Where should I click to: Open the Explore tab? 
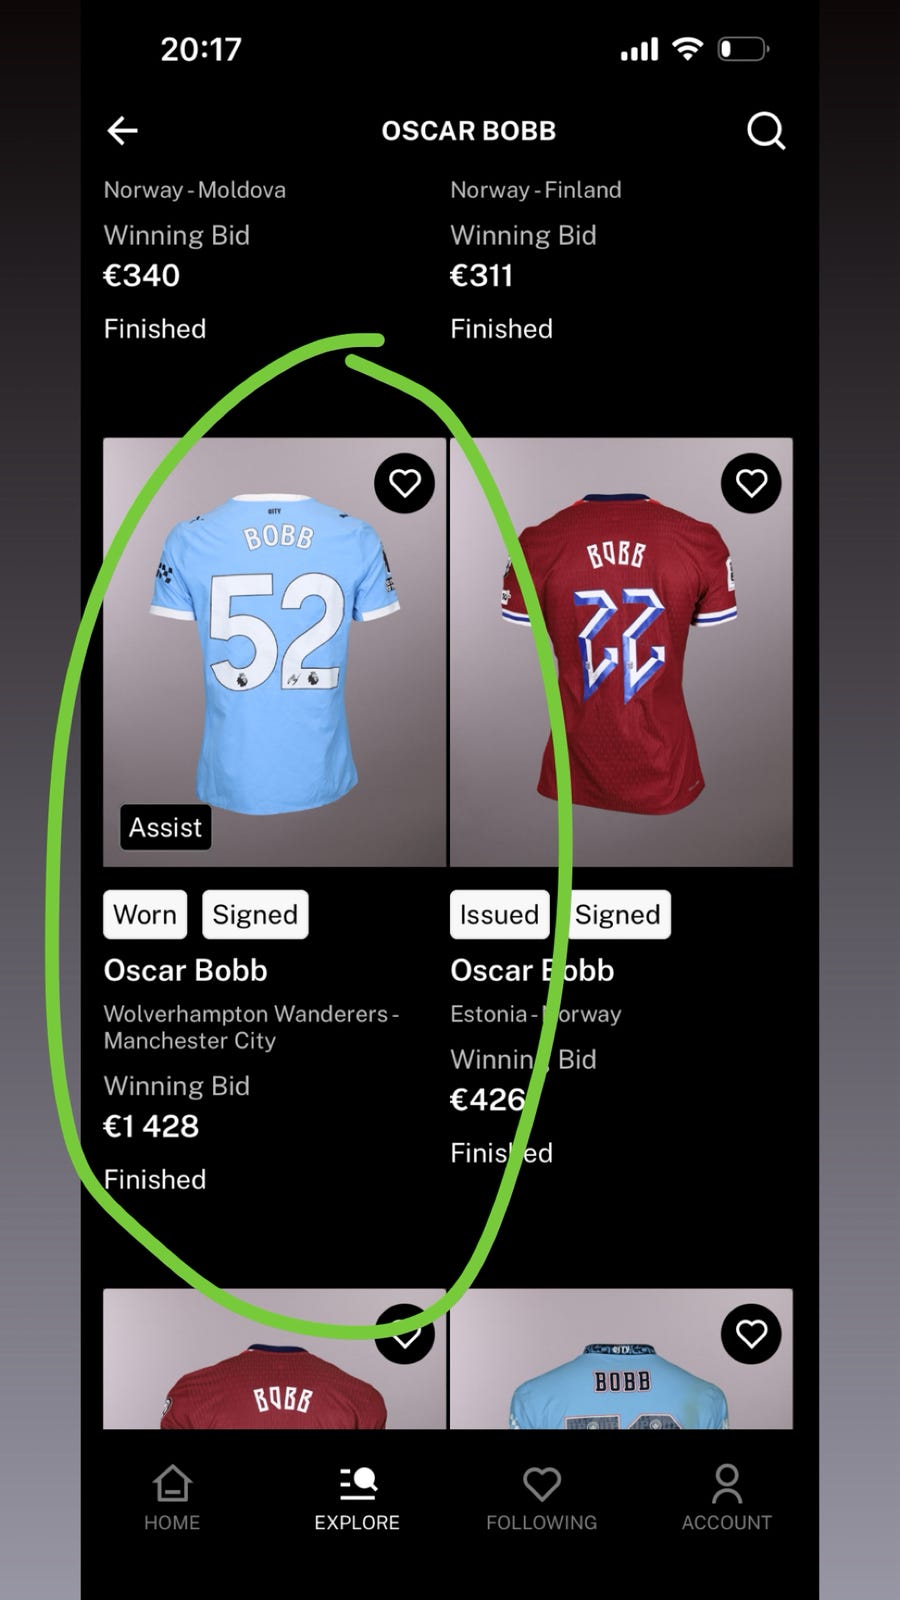point(357,1498)
